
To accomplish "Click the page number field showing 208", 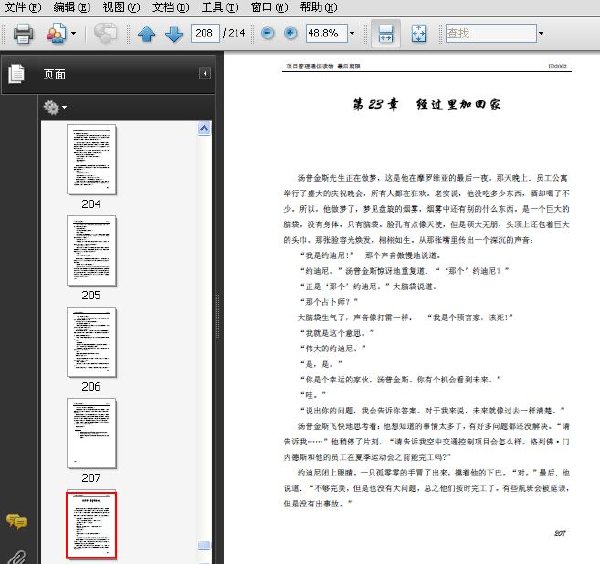I will [x=205, y=33].
